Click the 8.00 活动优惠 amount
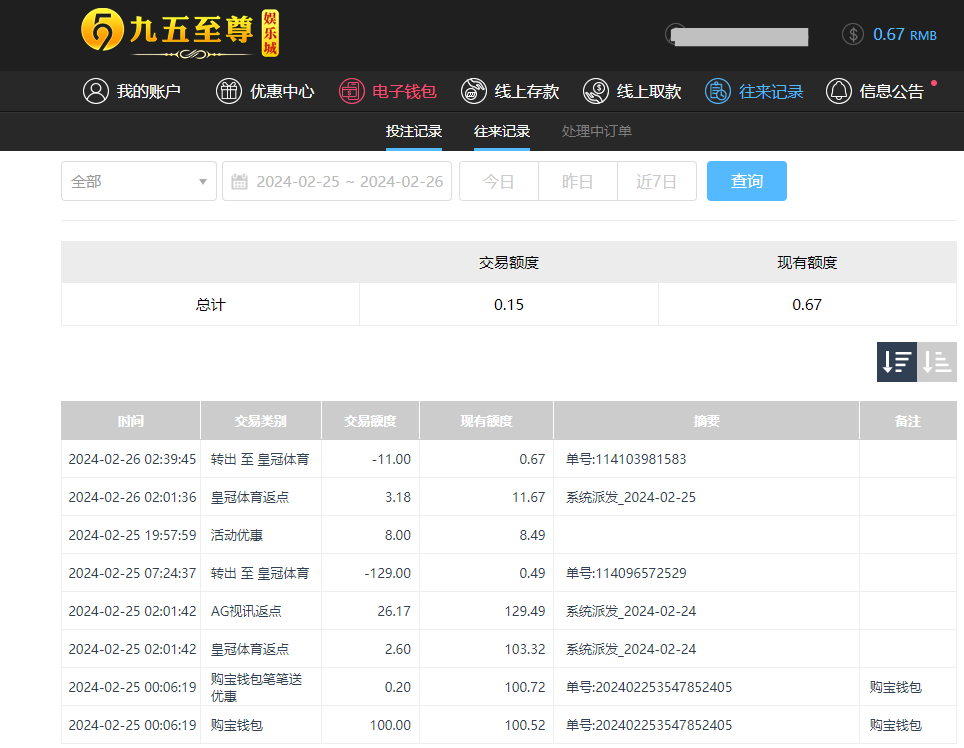This screenshot has width=964, height=748. [398, 535]
